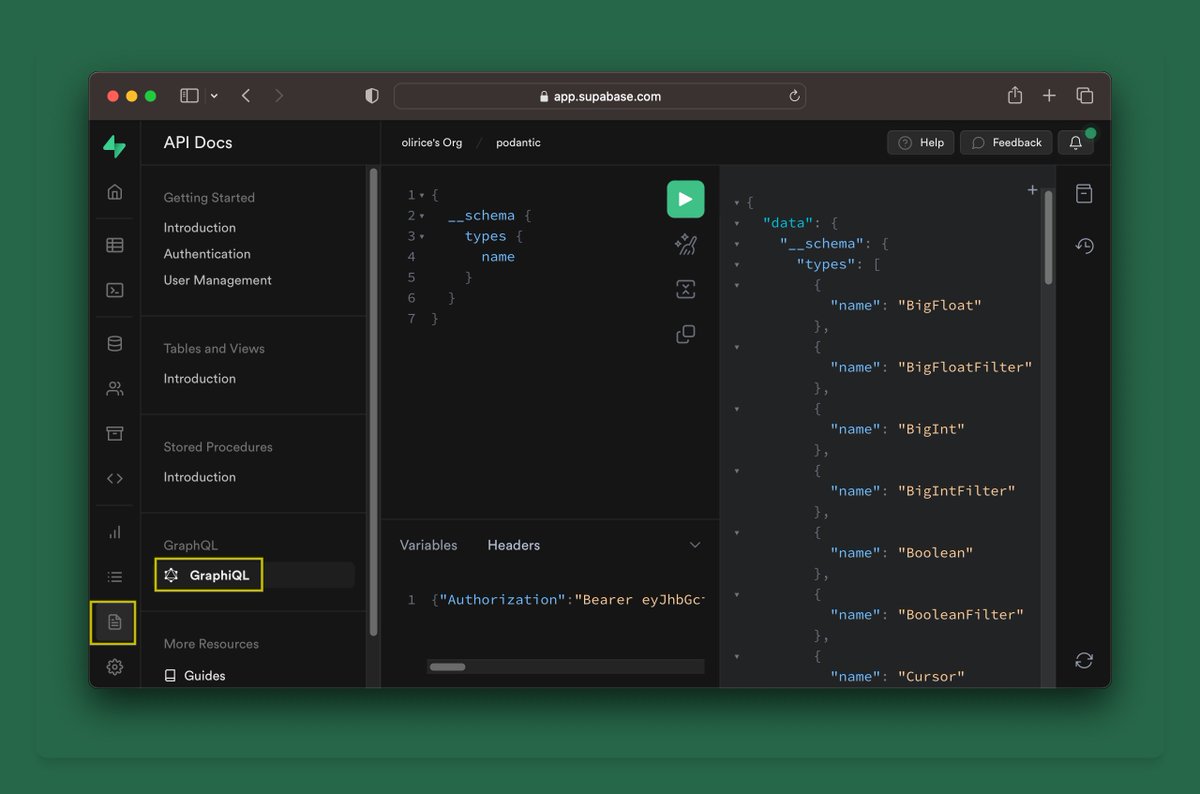Click the response pane vertical scrollbar
The height and width of the screenshot is (794, 1200).
[1048, 237]
